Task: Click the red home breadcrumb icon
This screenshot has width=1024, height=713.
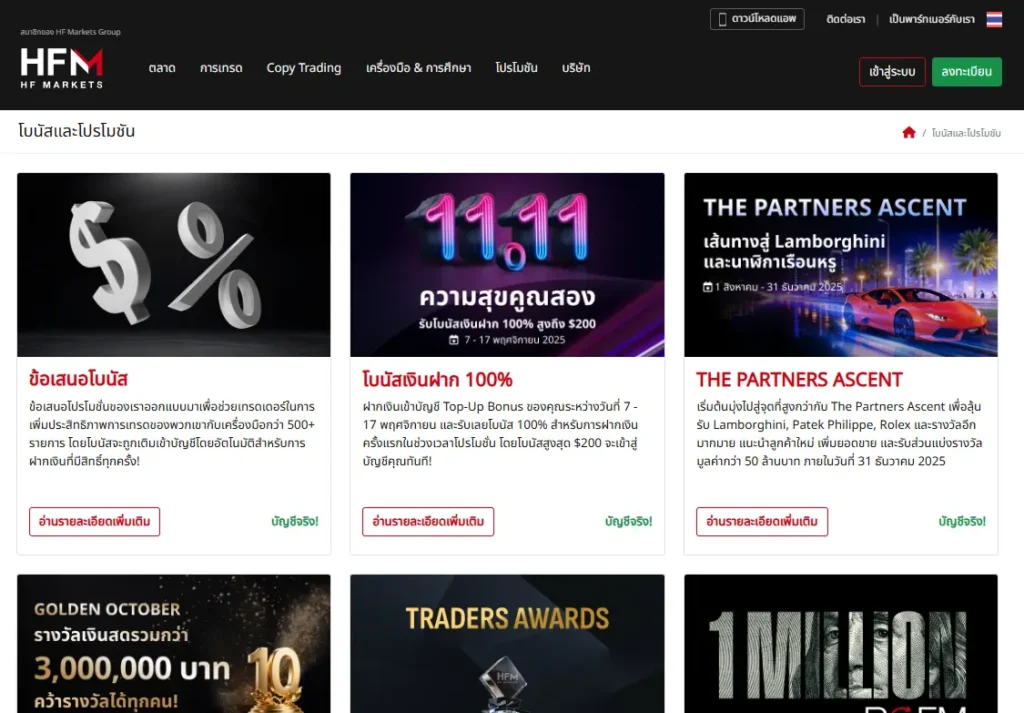Action: (908, 133)
